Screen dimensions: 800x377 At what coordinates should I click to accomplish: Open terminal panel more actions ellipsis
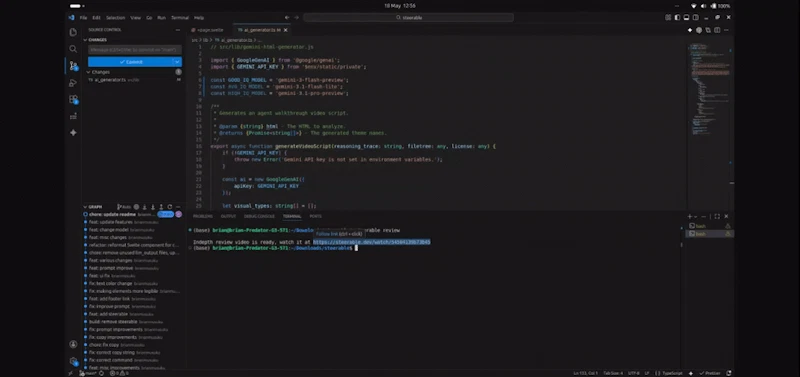coord(704,216)
